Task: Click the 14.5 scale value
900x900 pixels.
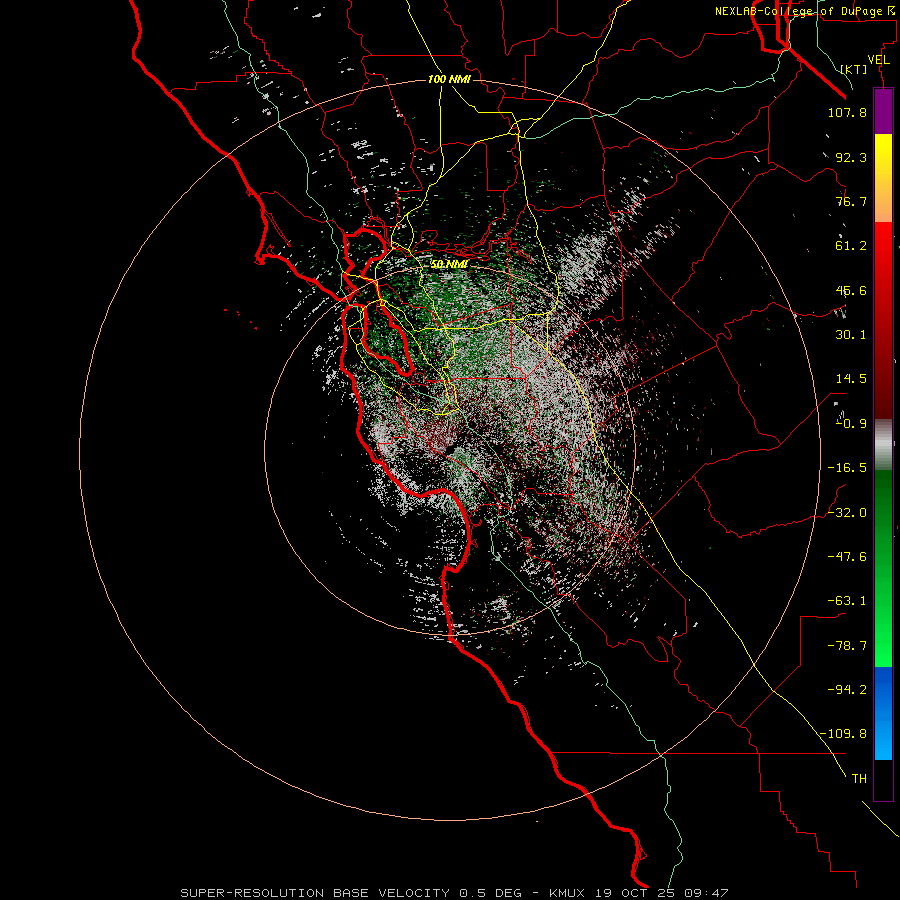Action: click(x=851, y=379)
